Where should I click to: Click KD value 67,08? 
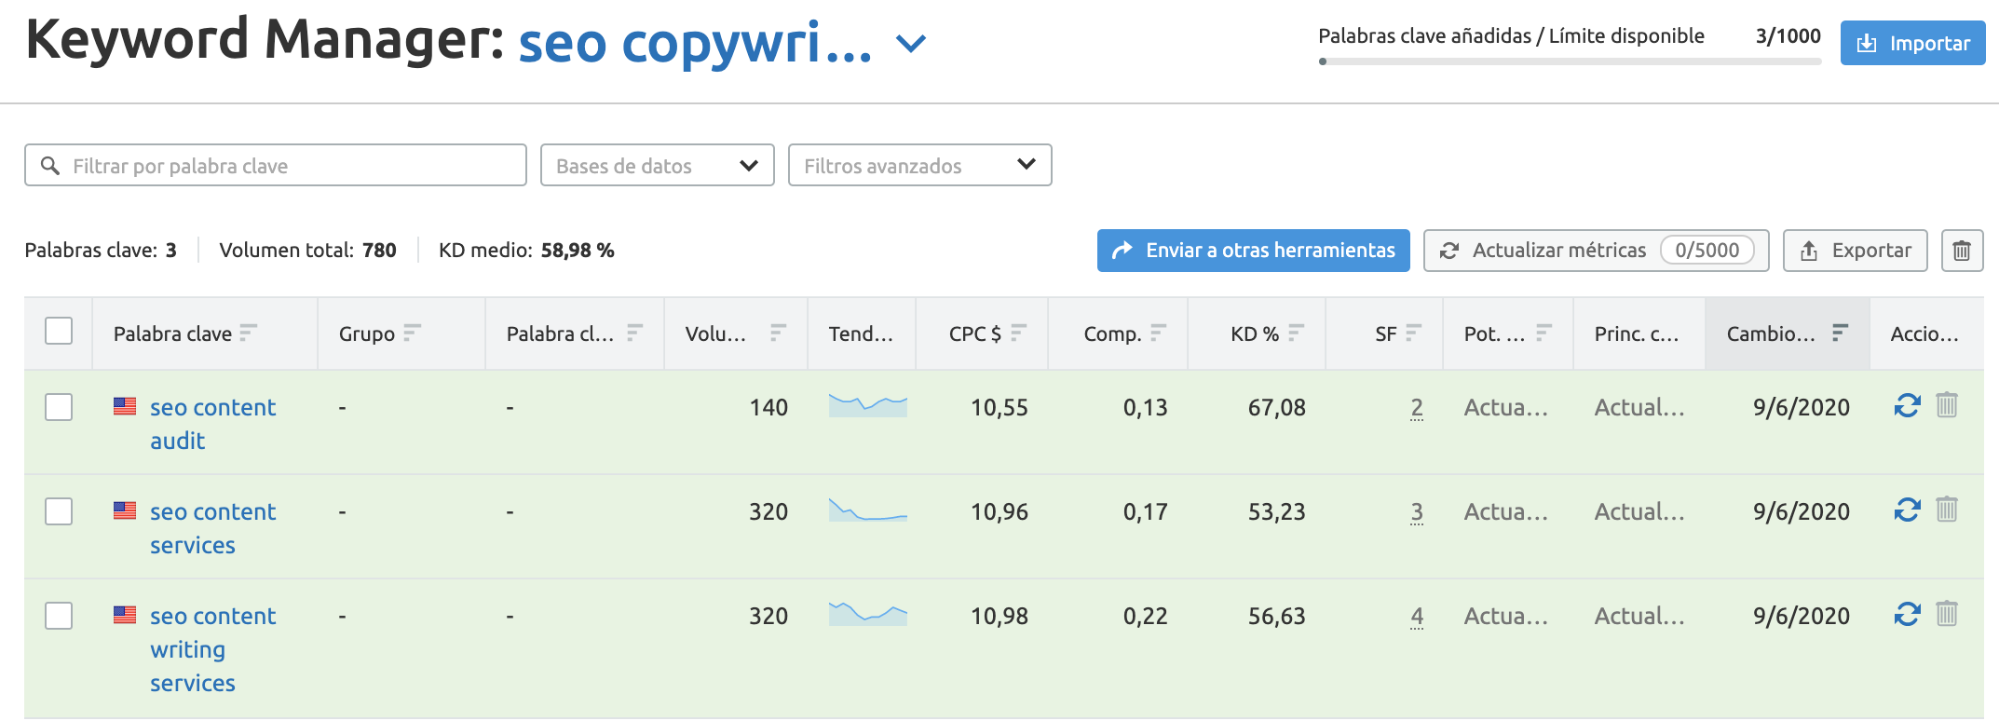(1276, 407)
